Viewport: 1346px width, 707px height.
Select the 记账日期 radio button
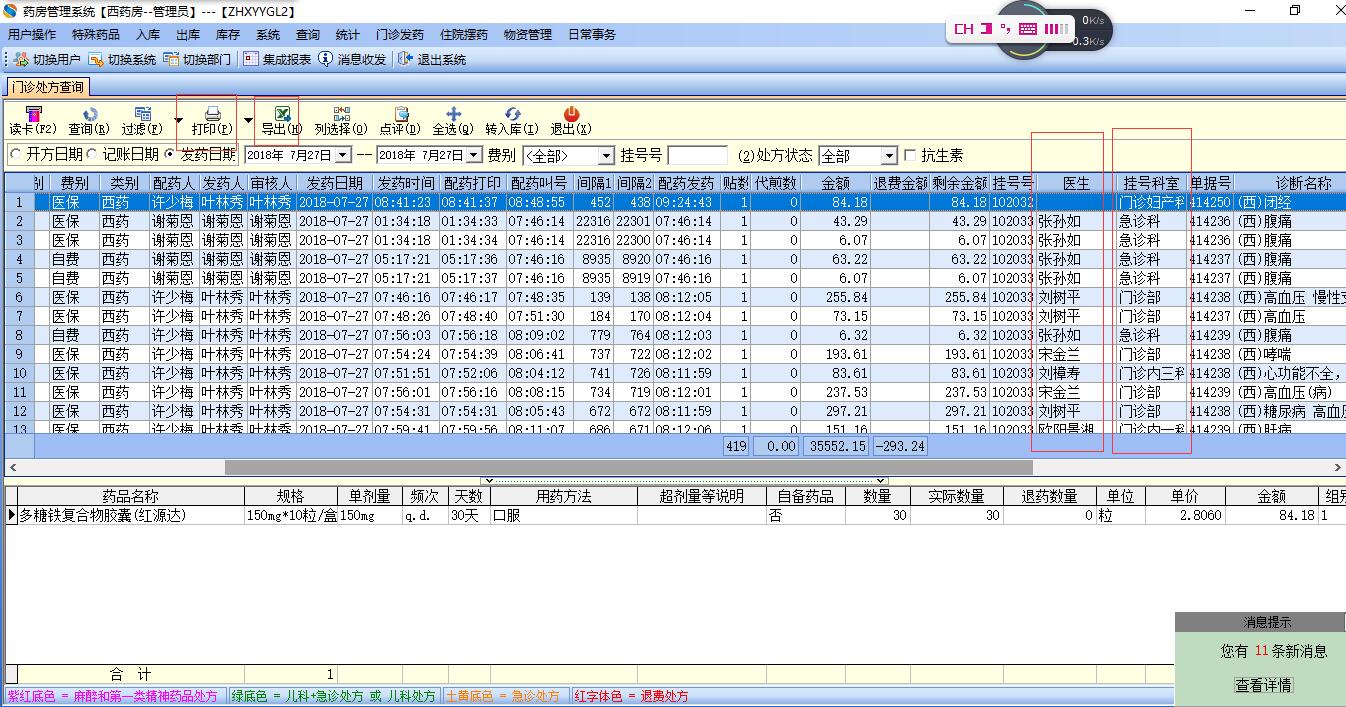pyautogui.click(x=92, y=155)
